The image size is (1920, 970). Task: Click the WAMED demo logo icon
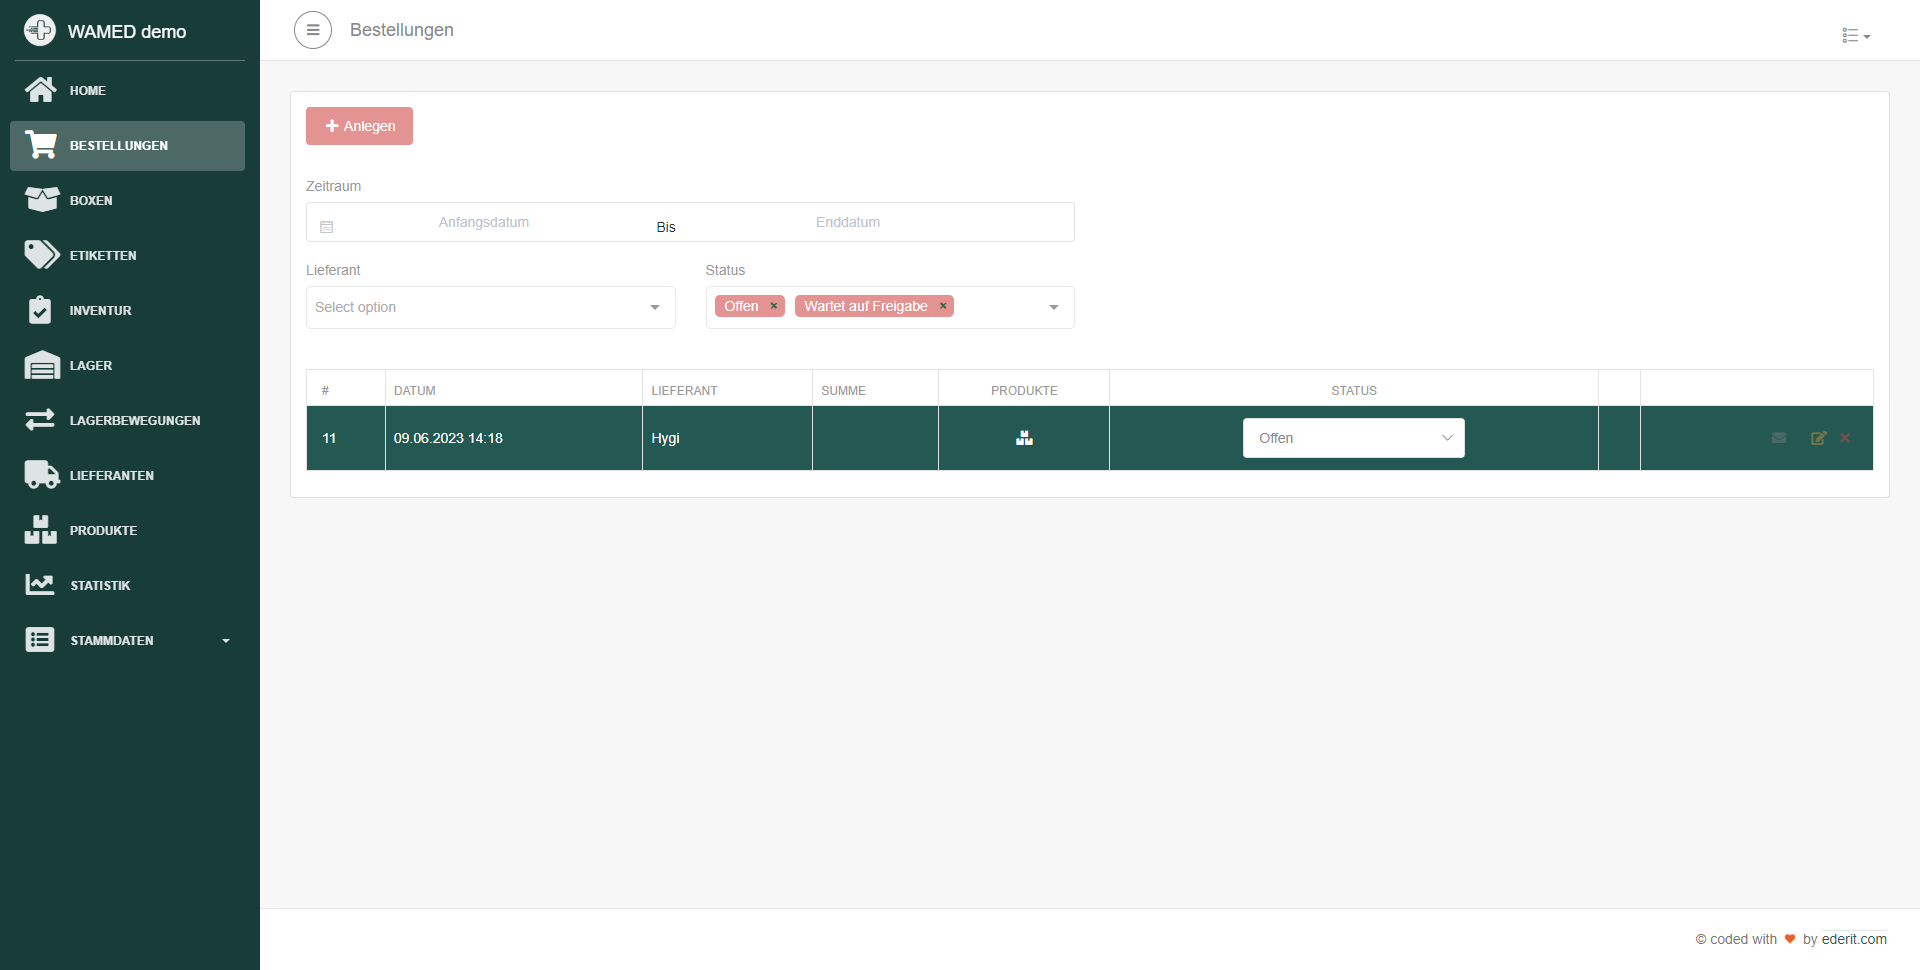(39, 31)
